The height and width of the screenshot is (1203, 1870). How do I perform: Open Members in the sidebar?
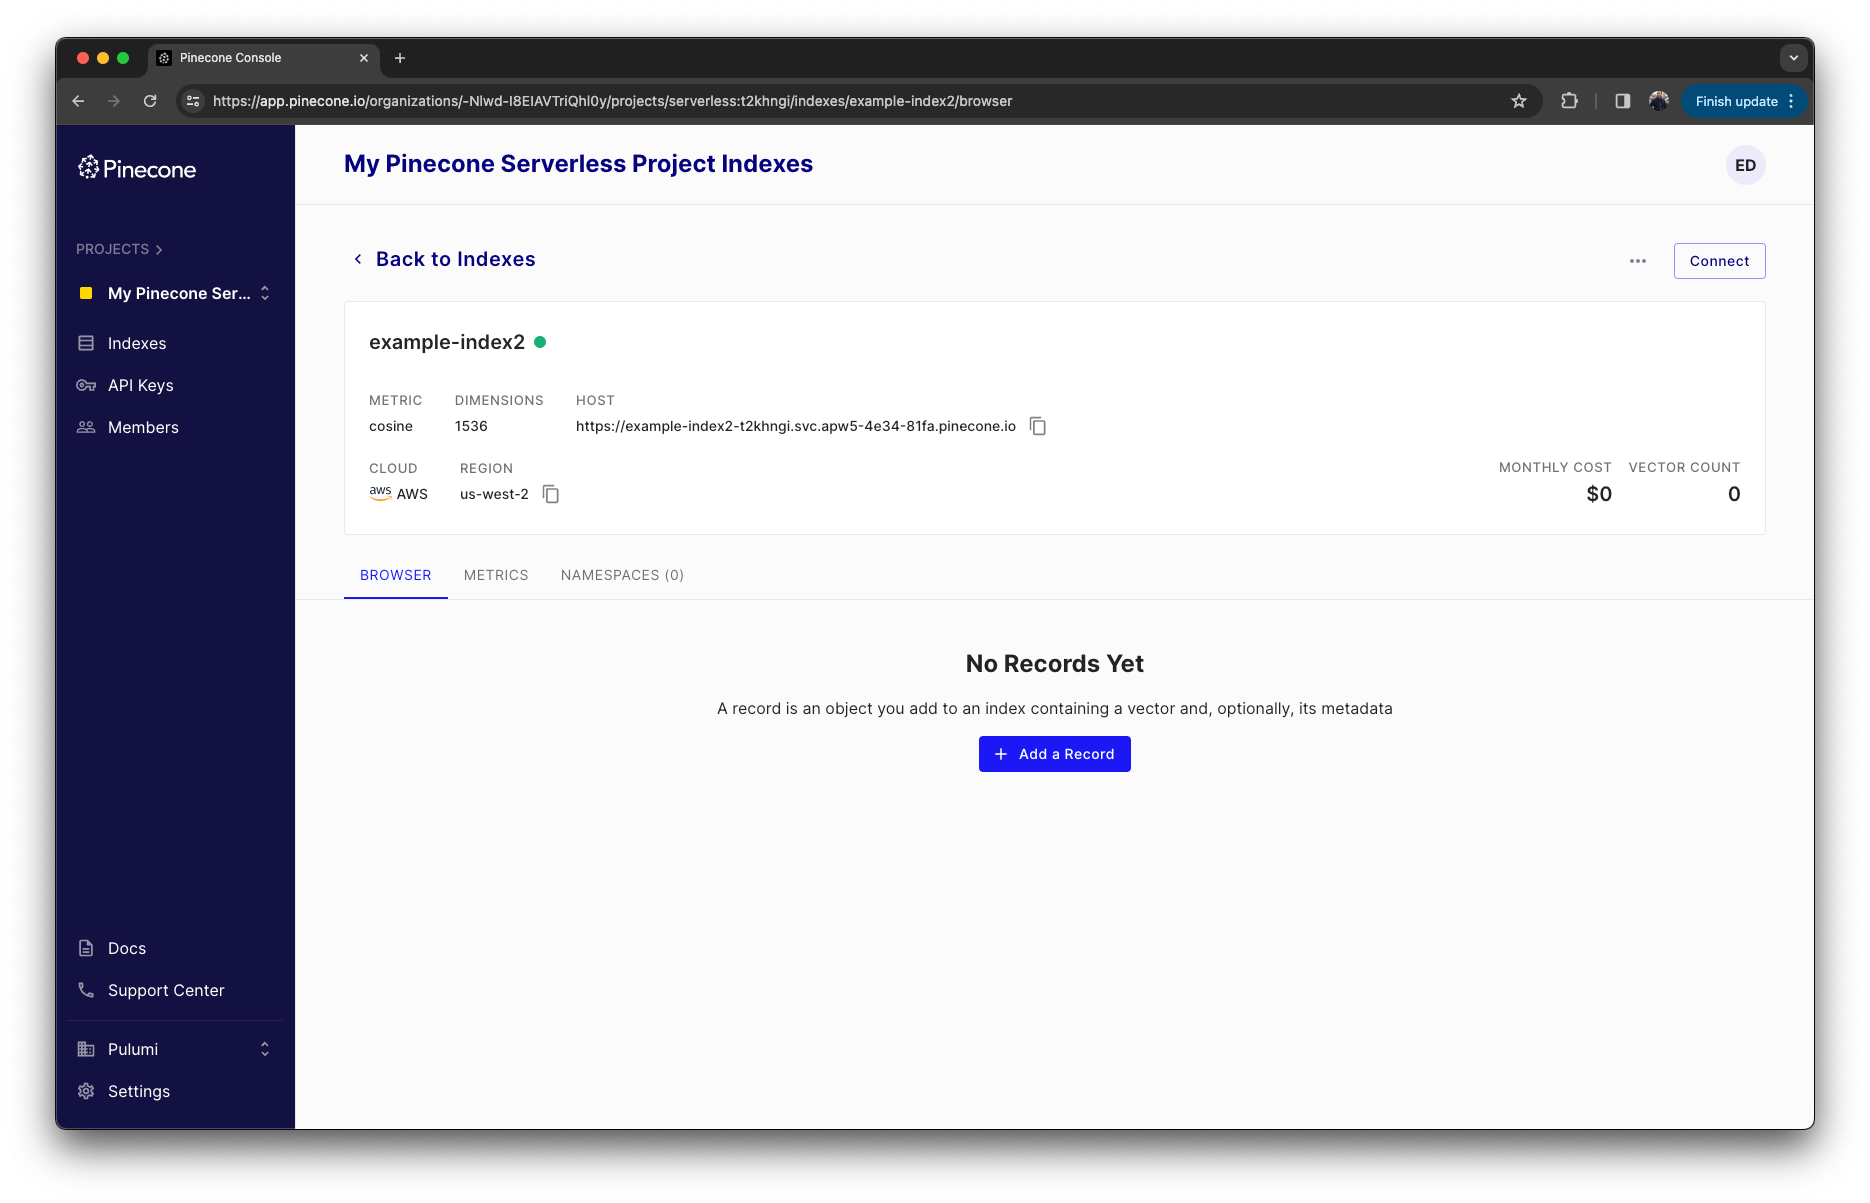(143, 427)
